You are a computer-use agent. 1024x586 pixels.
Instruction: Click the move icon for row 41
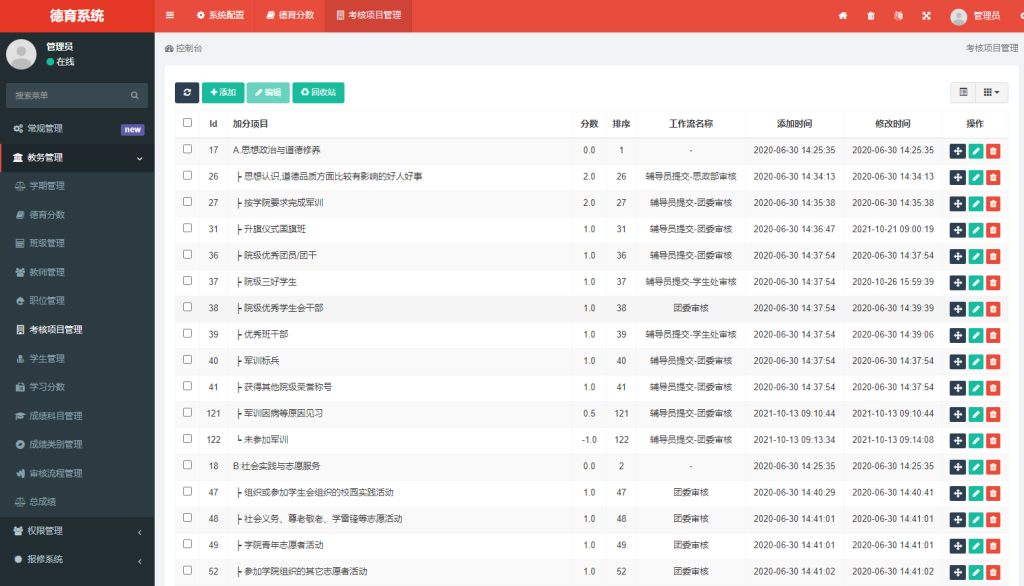click(957, 388)
